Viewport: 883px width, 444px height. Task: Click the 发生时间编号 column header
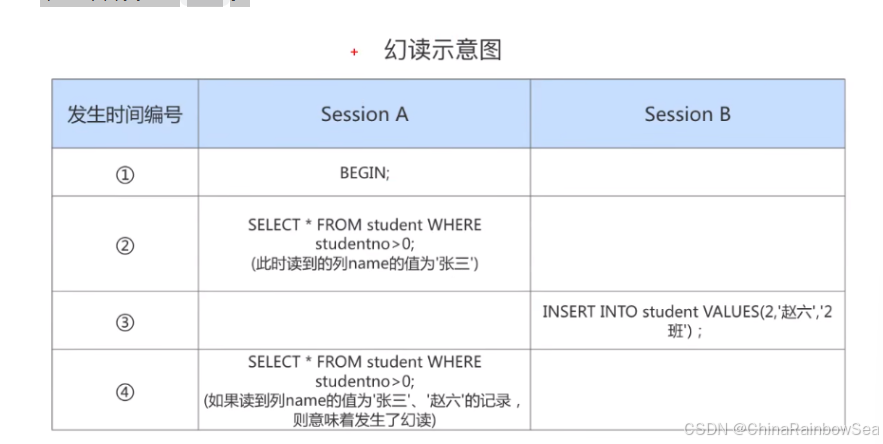tap(125, 114)
